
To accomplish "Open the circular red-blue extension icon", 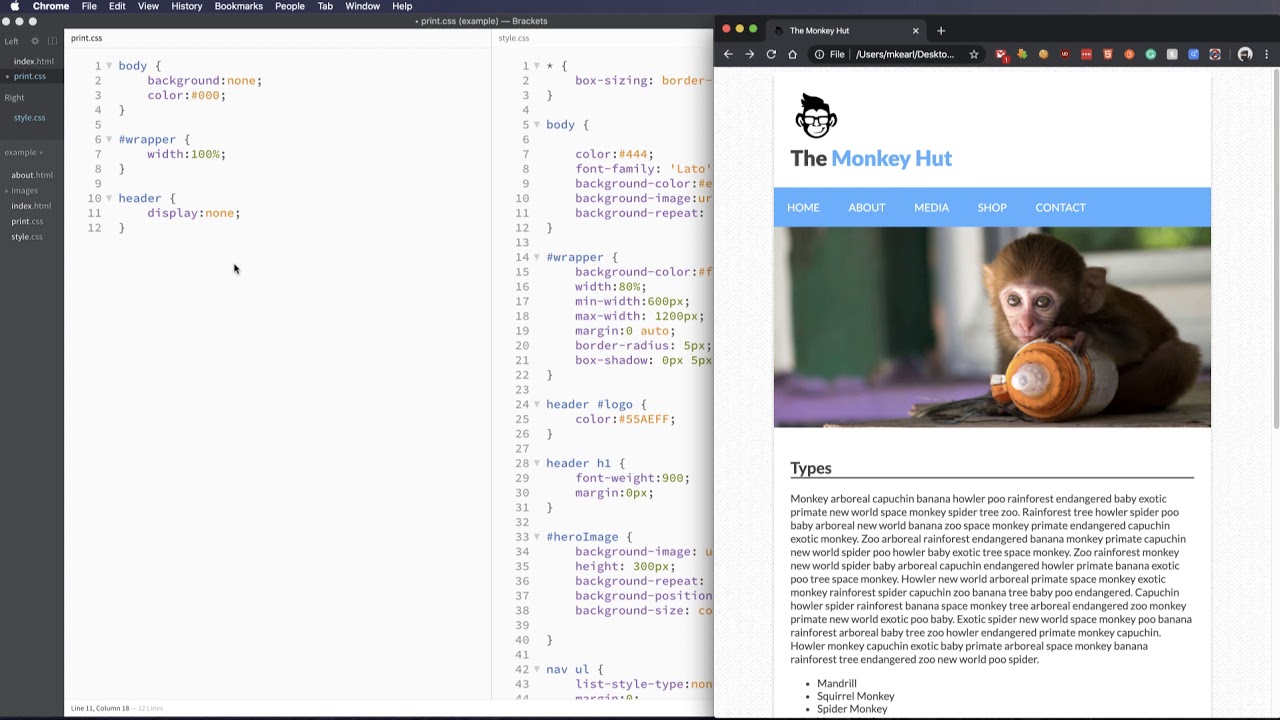I will click(x=1215, y=54).
